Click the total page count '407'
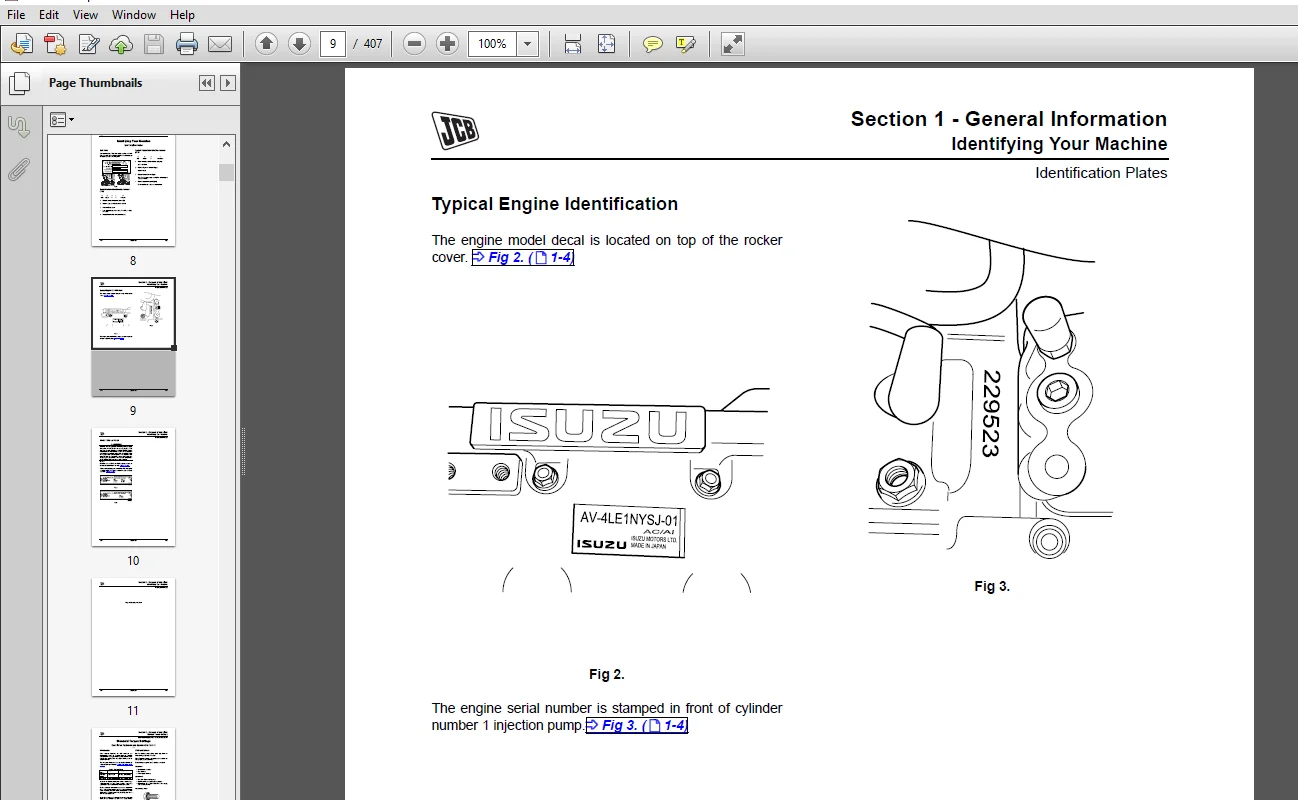Viewport: 1298px width, 800px height. pos(373,44)
